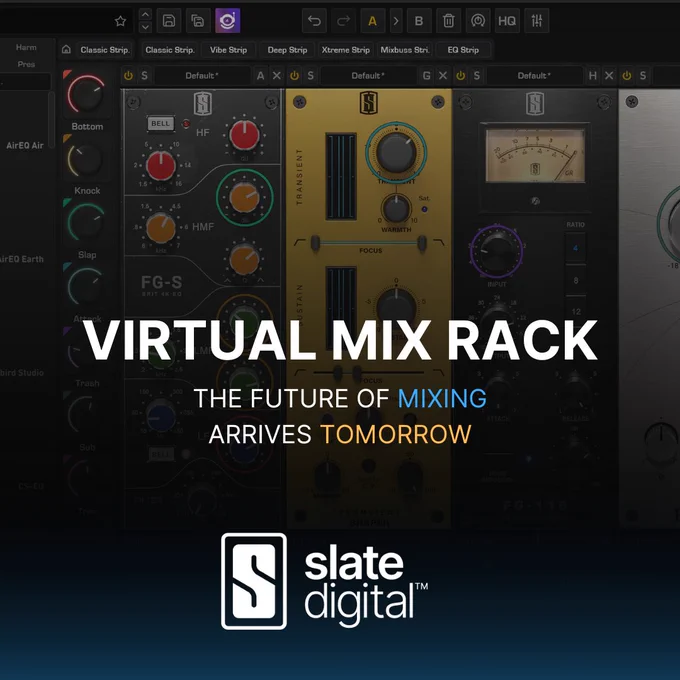Click the purple-ringed Input knob
The height and width of the screenshot is (680, 680).
pyautogui.click(x=496, y=251)
